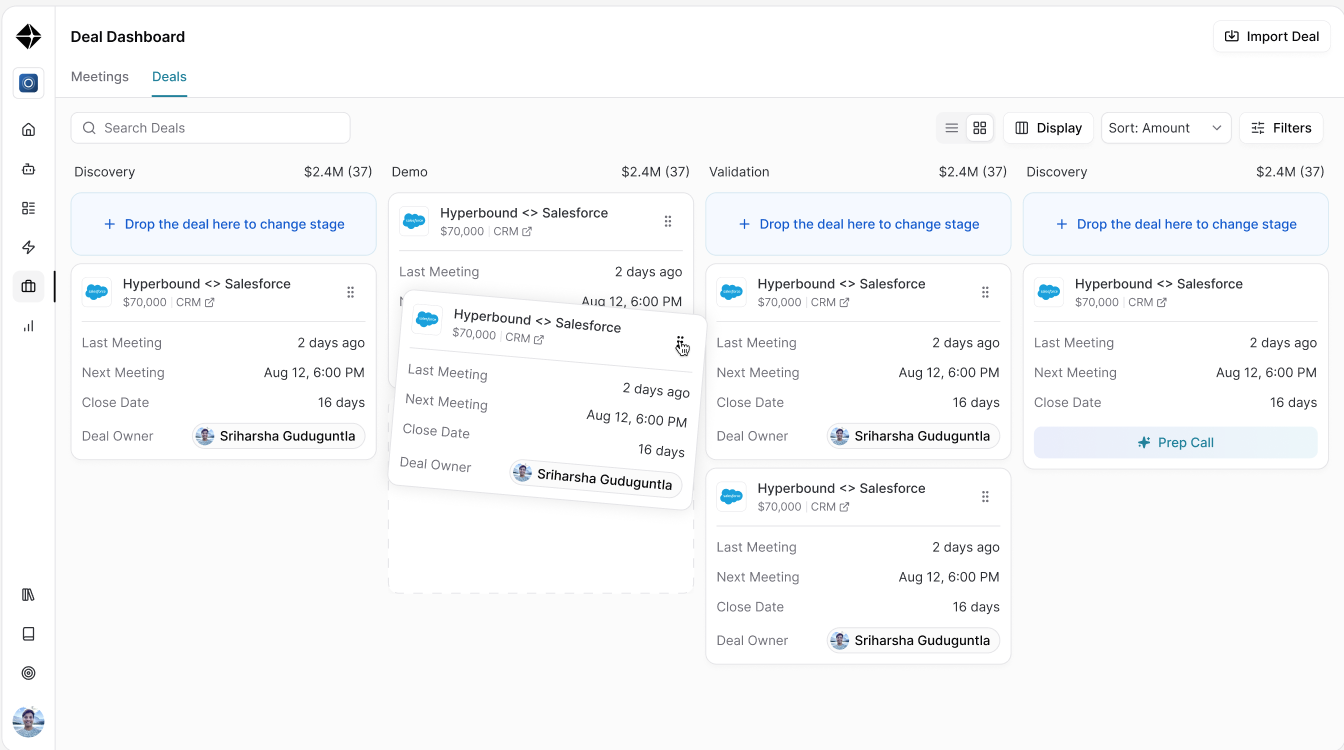Click the Deal Dashboard page title
The height and width of the screenshot is (750, 1344).
coord(128,36)
